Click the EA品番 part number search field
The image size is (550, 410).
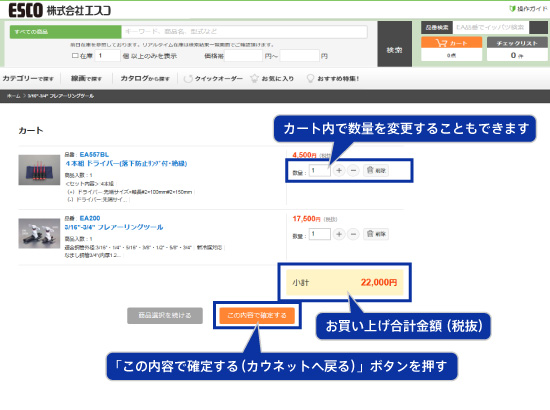491,27
